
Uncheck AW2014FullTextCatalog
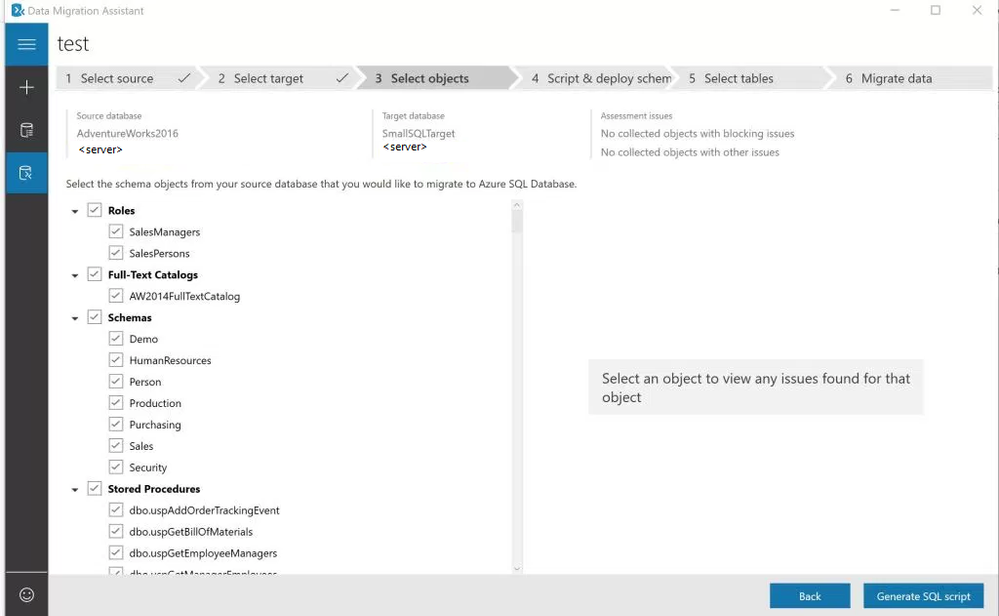tap(115, 296)
